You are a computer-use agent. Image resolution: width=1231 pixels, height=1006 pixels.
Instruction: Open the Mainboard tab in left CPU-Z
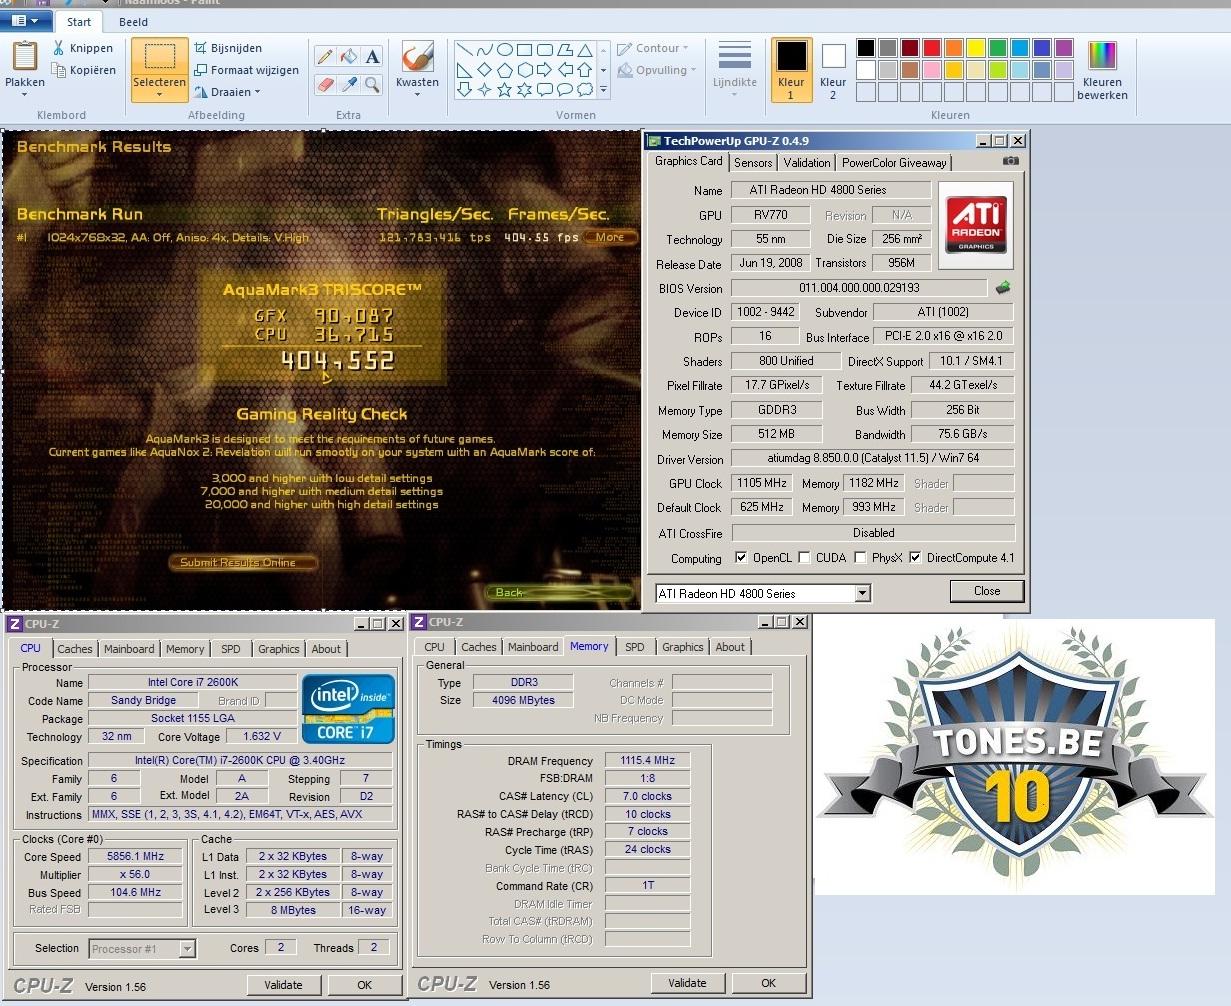(x=129, y=649)
